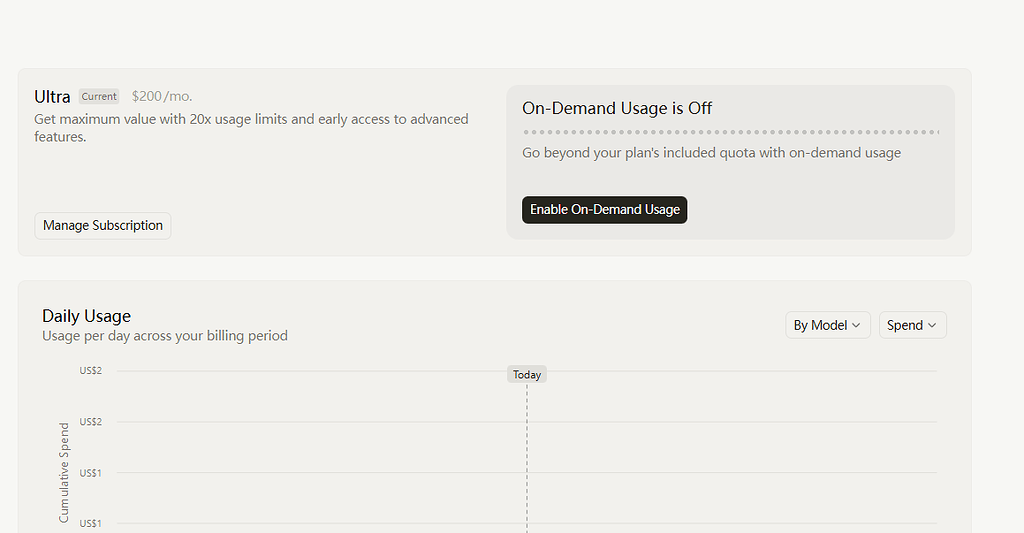Click the chevron arrow beside Spend
The image size is (1024, 533).
(932, 325)
